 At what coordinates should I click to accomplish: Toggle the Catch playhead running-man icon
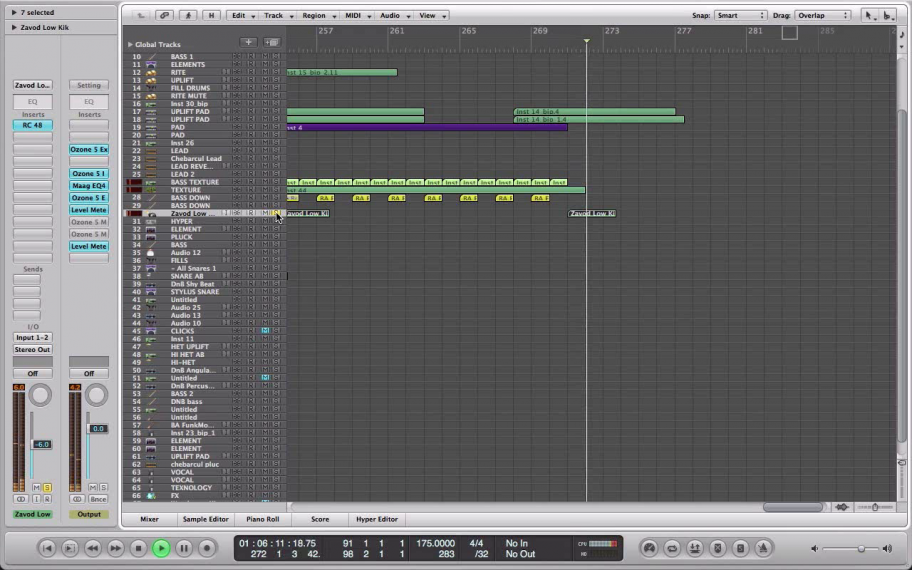pyautogui.click(x=188, y=16)
